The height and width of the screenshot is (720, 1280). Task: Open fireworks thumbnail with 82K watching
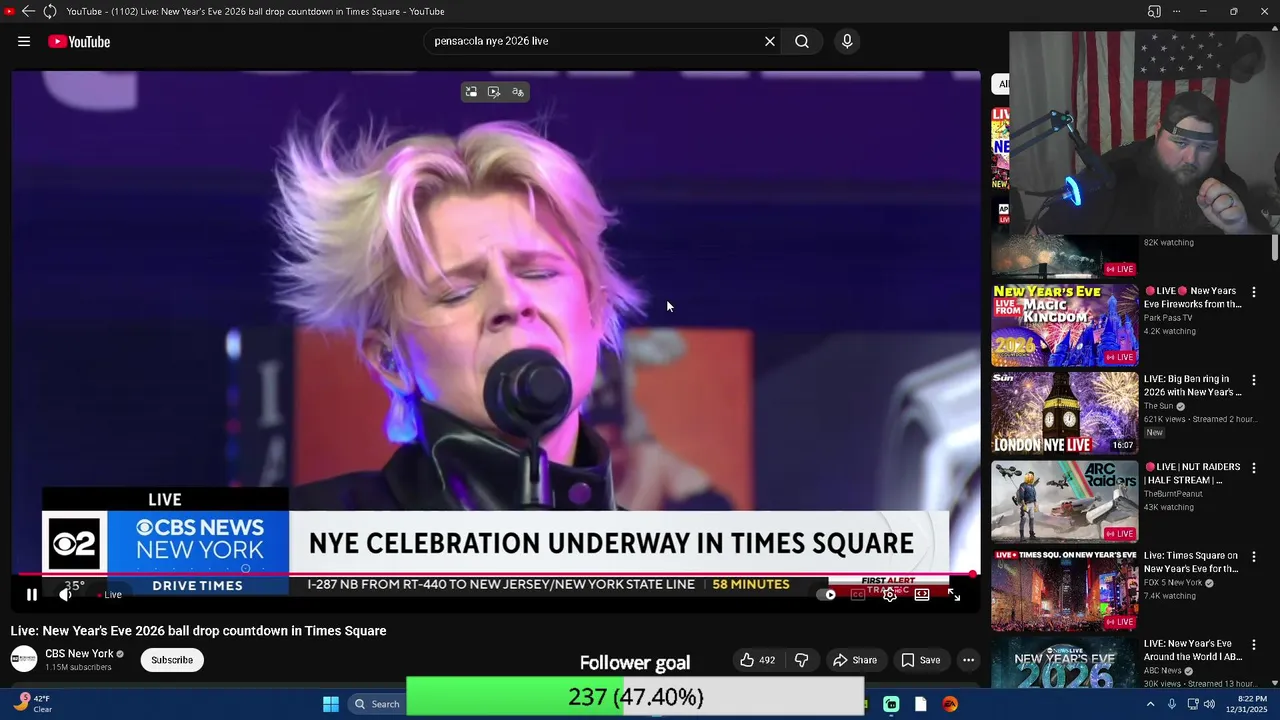coord(1065,257)
